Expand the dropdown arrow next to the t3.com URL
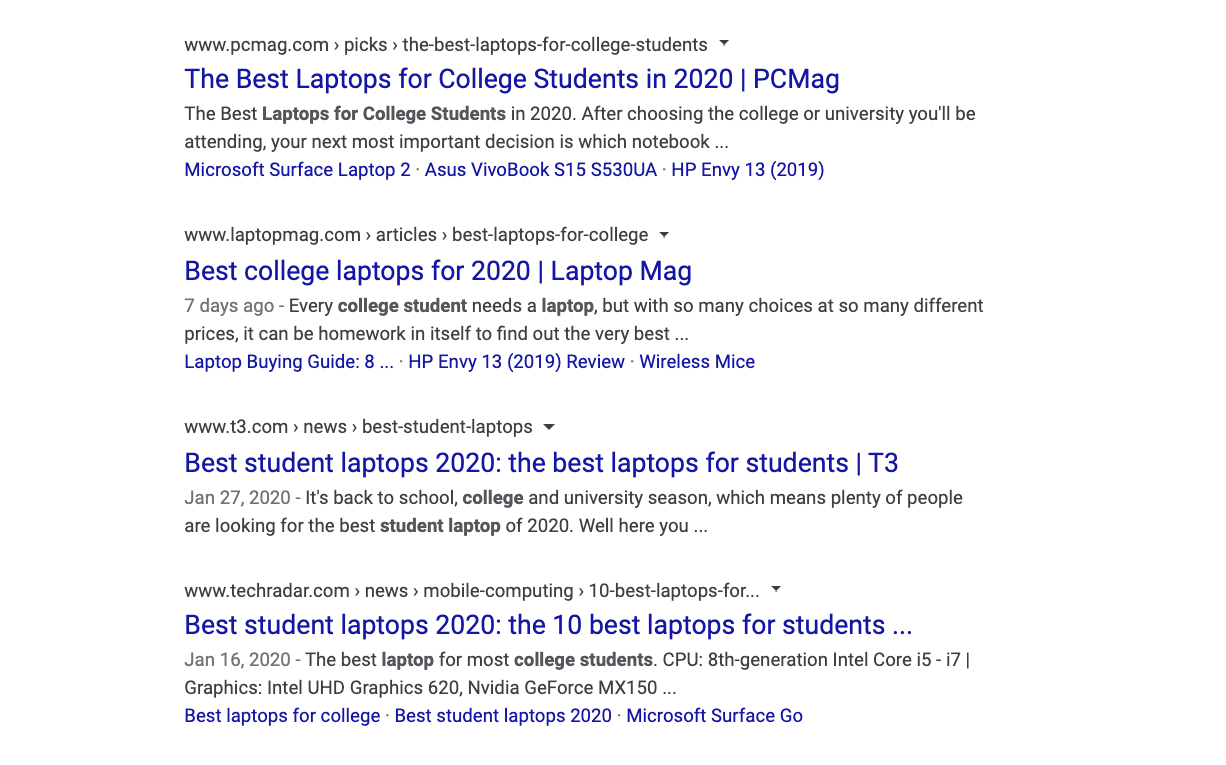This screenshot has height=765, width=1226. click(x=548, y=427)
